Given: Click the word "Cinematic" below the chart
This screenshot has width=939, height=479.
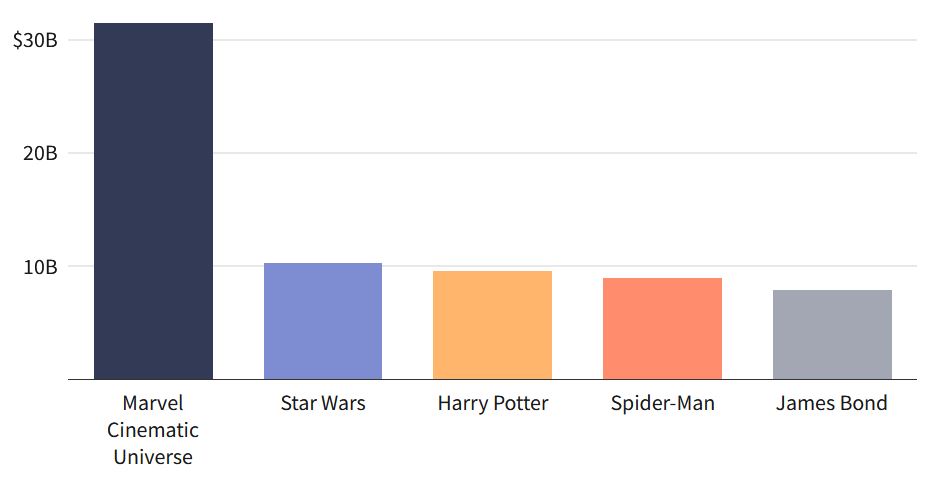Looking at the screenshot, I should click(153, 430).
